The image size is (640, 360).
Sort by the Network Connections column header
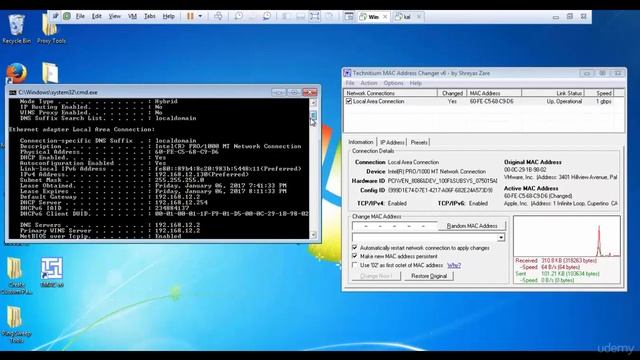tap(391, 93)
